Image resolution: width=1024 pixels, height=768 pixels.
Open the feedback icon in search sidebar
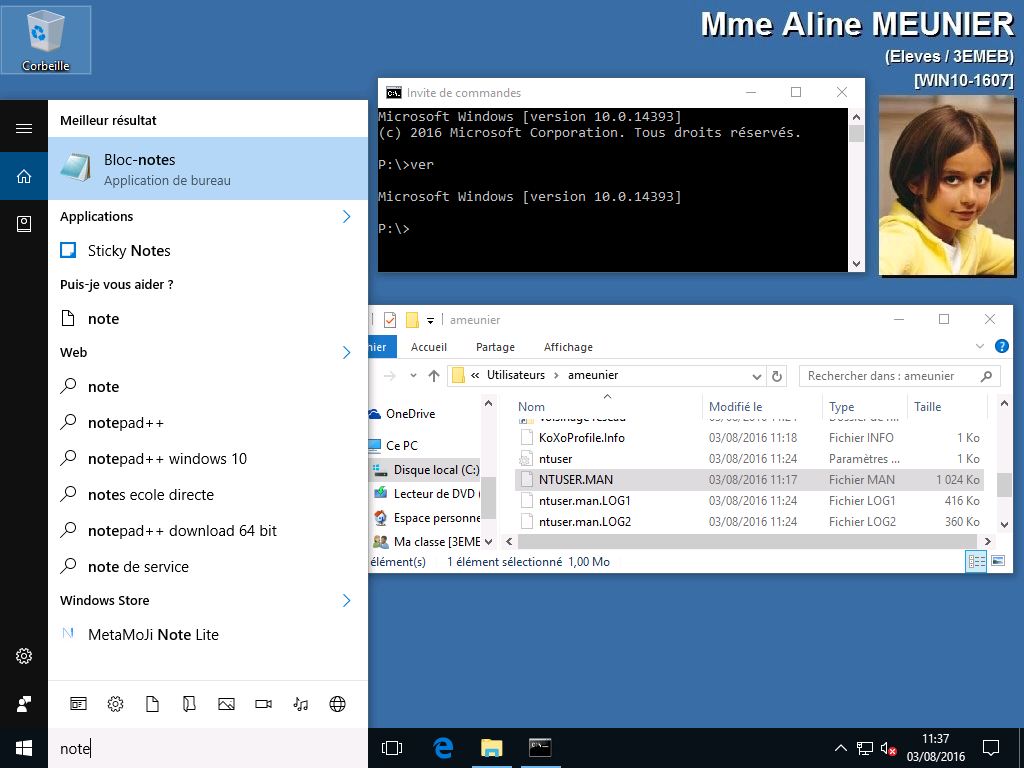coord(24,703)
